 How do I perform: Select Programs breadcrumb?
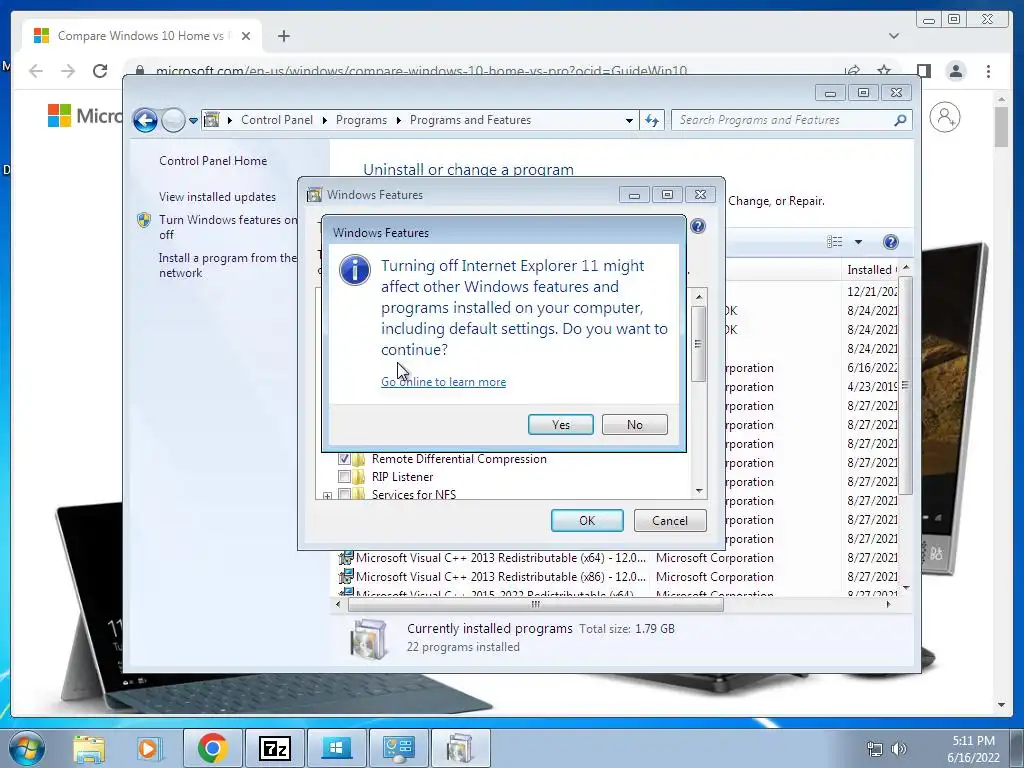(x=361, y=120)
